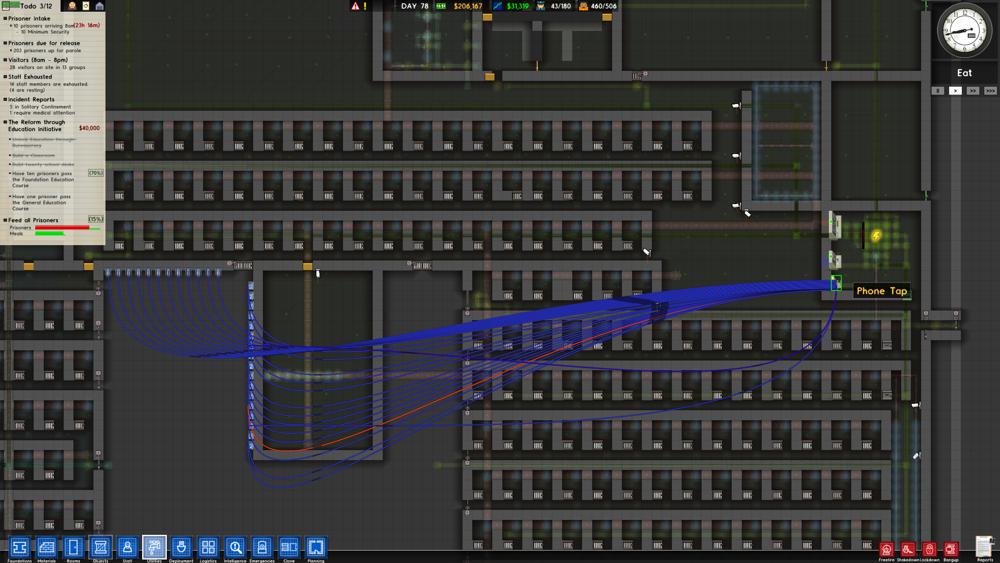Trigger a prison Shakedown
Viewport: 1000px width, 563px height.
[x=908, y=550]
